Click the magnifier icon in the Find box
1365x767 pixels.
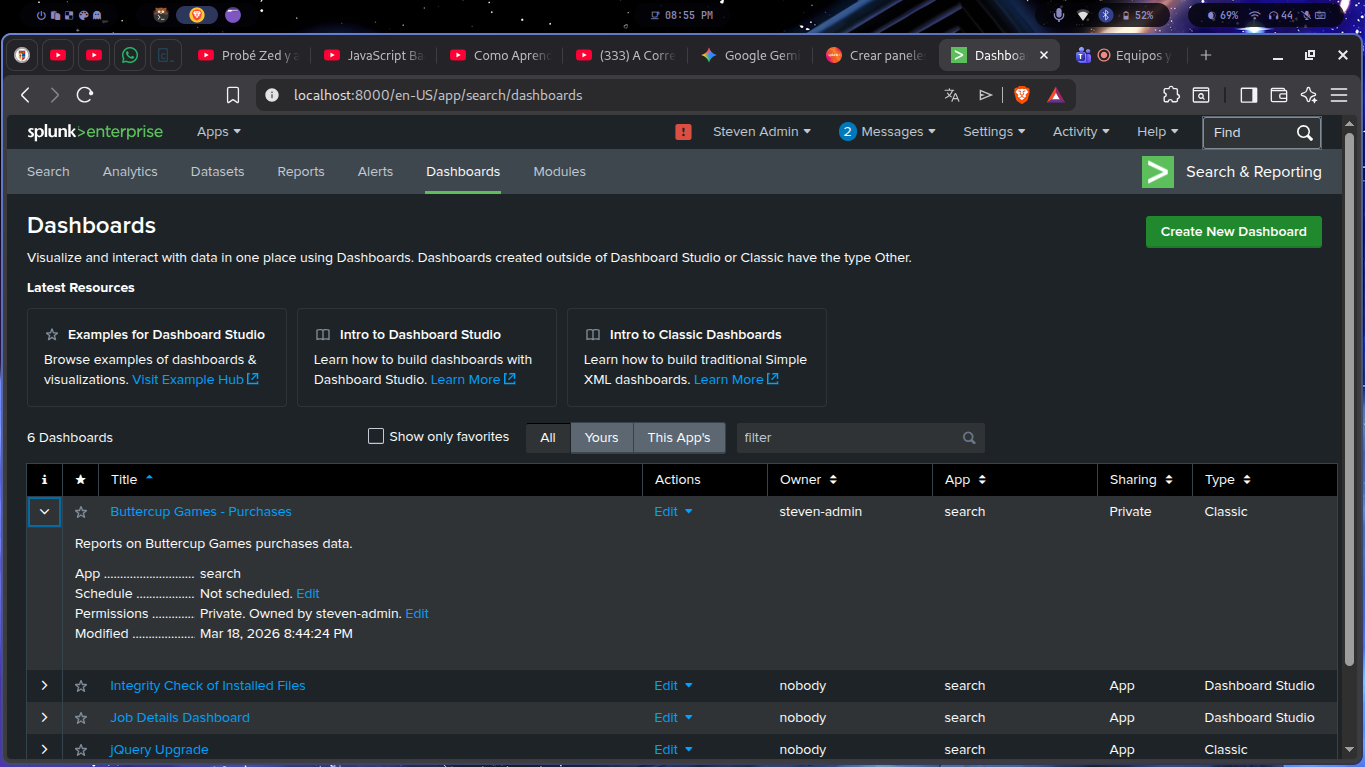pos(1304,132)
